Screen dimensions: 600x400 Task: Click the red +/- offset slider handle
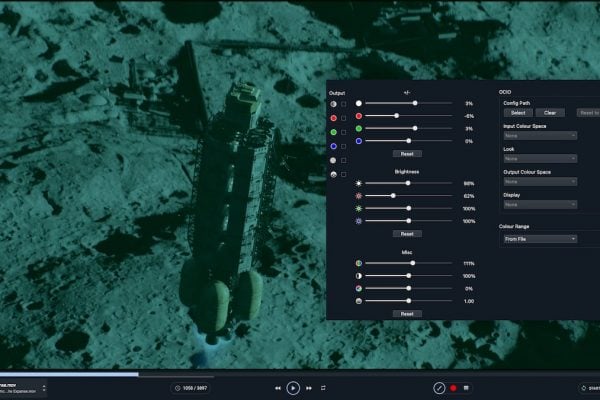point(396,116)
